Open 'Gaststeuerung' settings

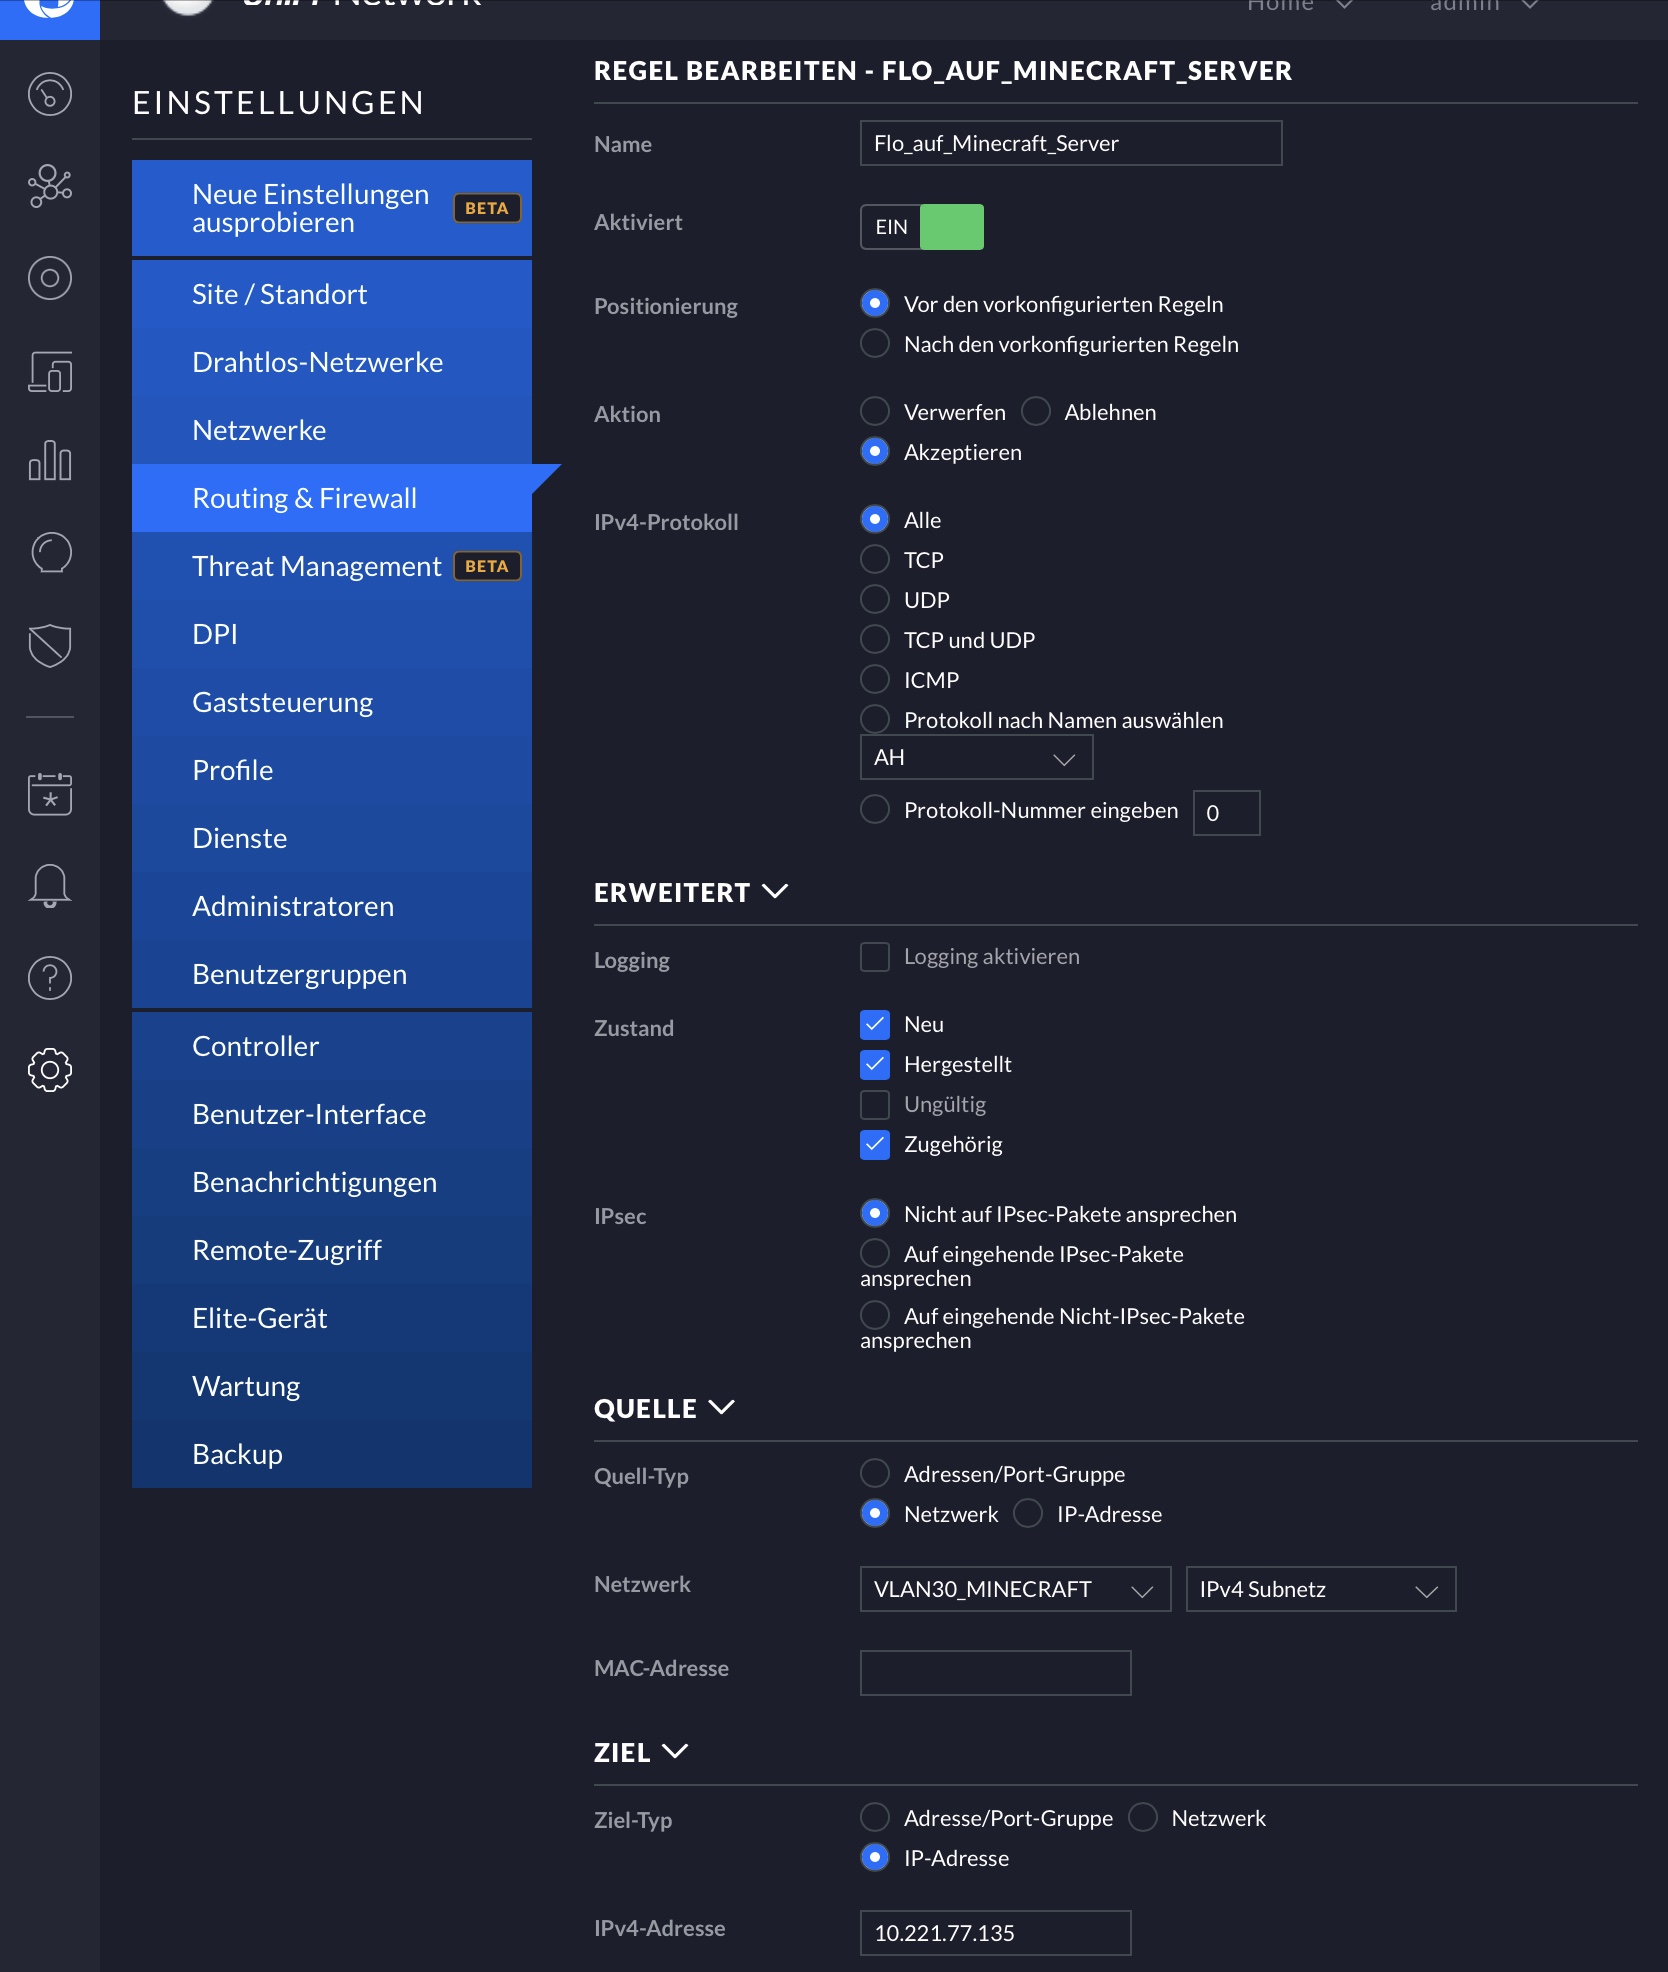pos(332,702)
